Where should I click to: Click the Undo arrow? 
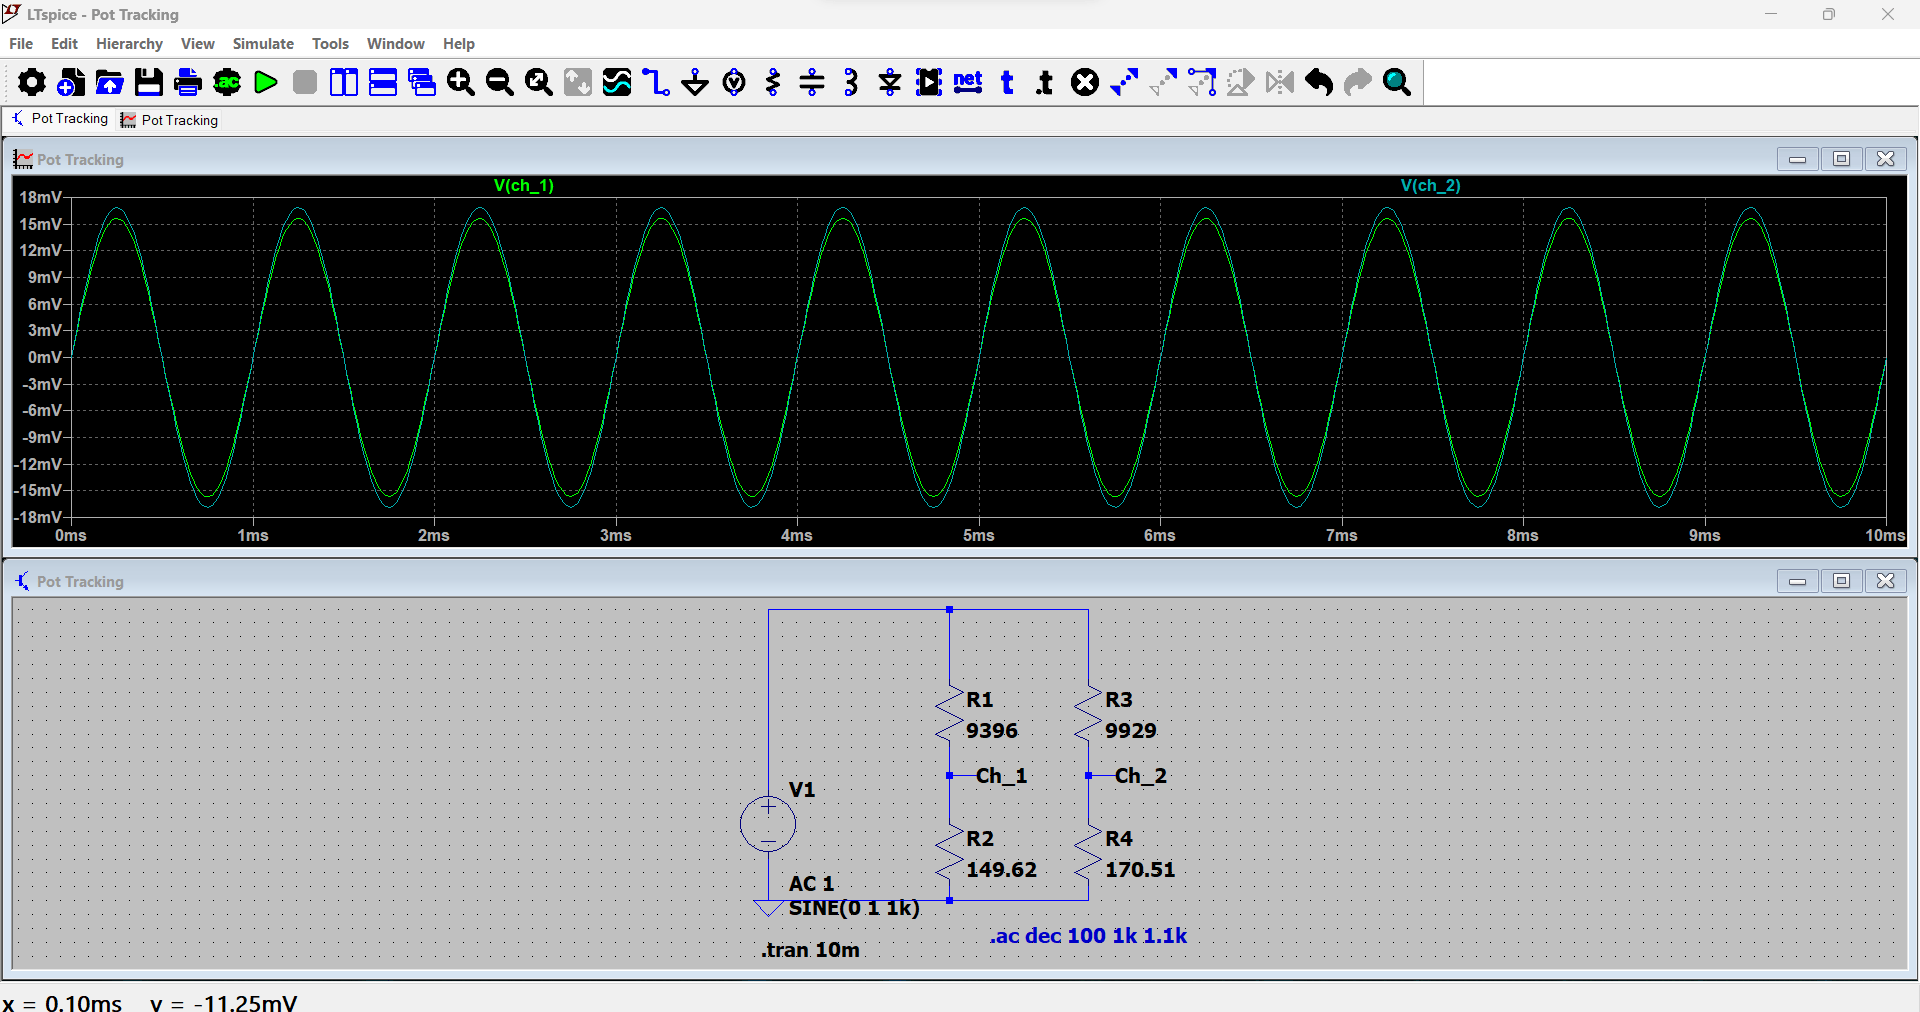1319,82
